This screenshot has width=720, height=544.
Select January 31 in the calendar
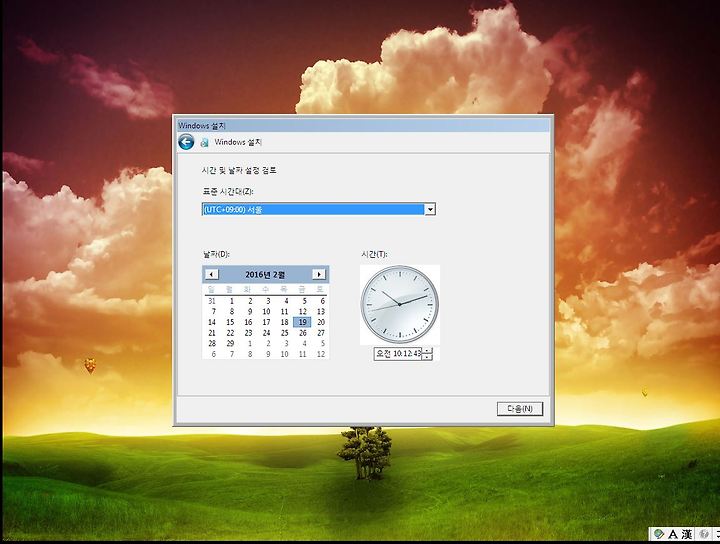pos(212,301)
